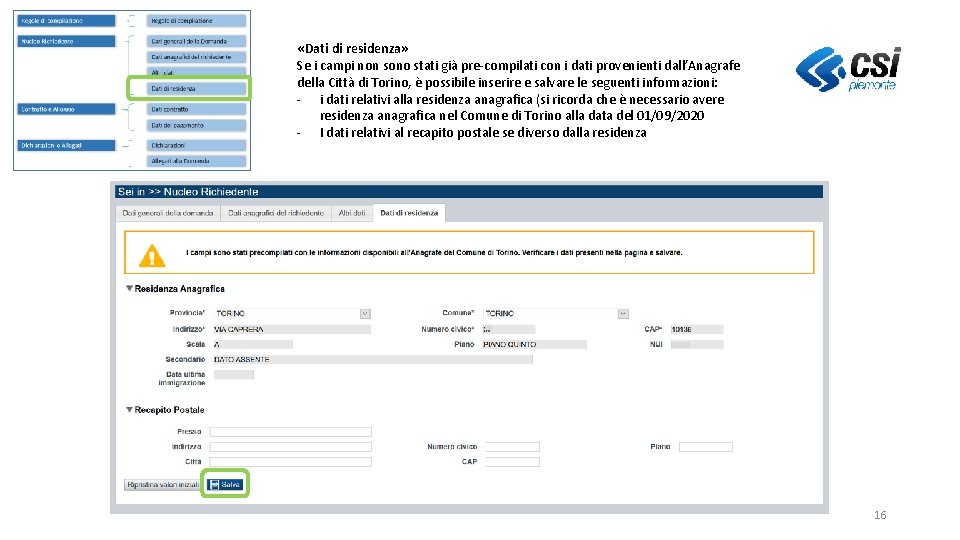Click the Piano field containing PIANO QUINTO
Viewport: 960px width, 540px height.
pos(534,345)
